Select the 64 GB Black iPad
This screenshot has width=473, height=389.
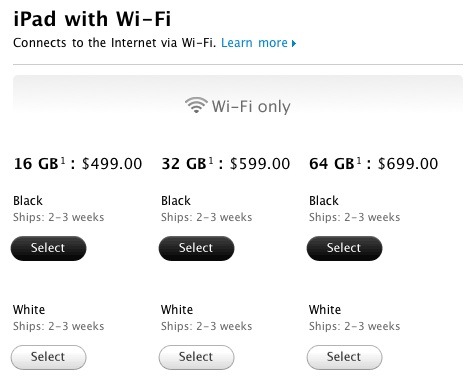tap(344, 248)
